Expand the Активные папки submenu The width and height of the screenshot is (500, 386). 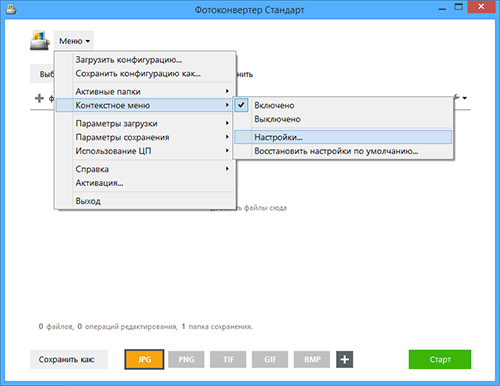145,91
